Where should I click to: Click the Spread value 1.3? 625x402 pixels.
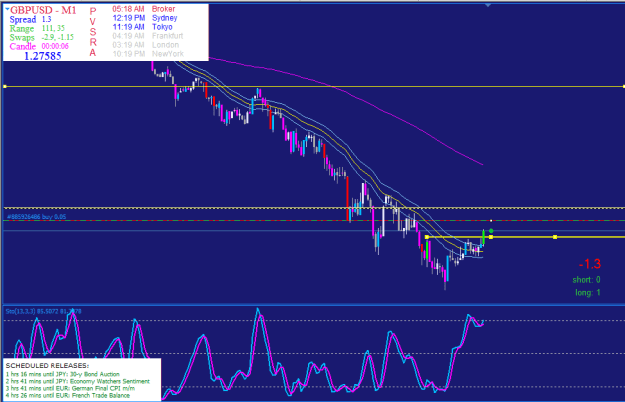click(x=46, y=19)
